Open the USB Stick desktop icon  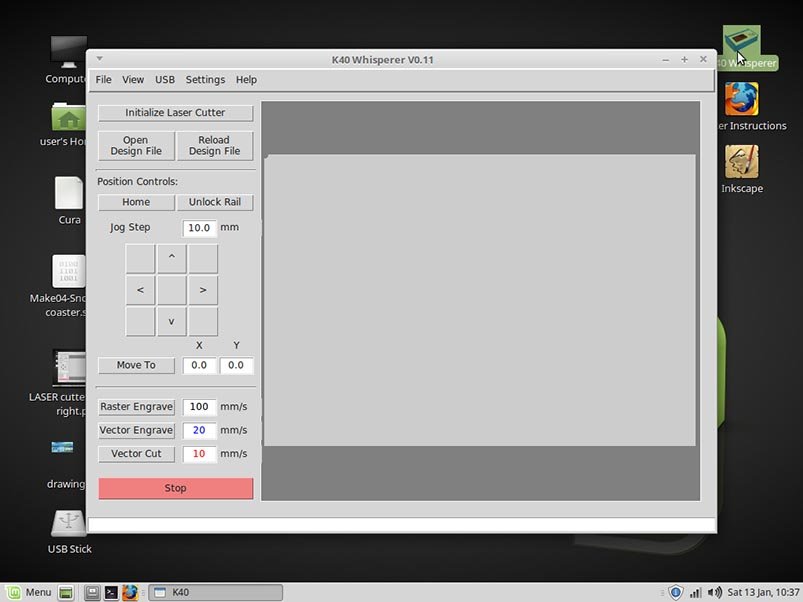pos(68,524)
